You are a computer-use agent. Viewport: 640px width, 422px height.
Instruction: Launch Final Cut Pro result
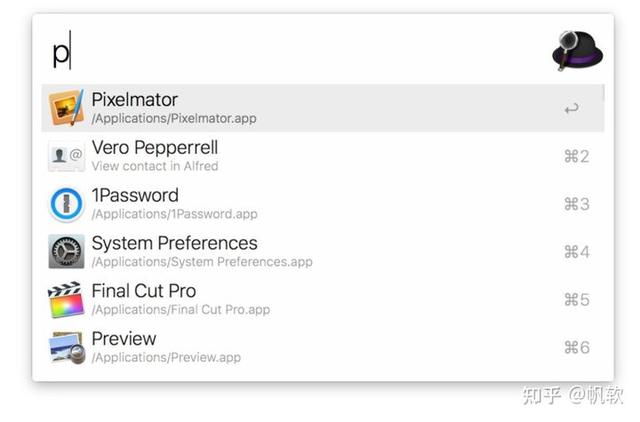tap(323, 299)
